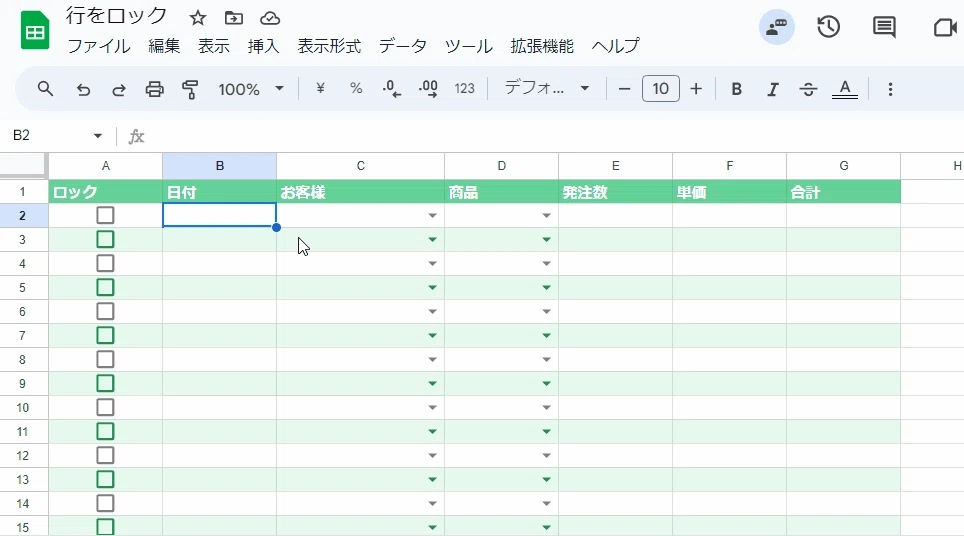
Task: Increase decimal places
Action: tap(428, 89)
